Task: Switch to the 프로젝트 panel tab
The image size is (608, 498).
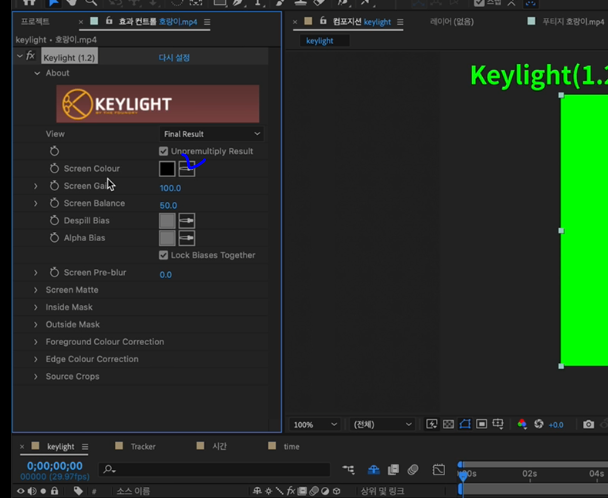Action: pyautogui.click(x=35, y=21)
